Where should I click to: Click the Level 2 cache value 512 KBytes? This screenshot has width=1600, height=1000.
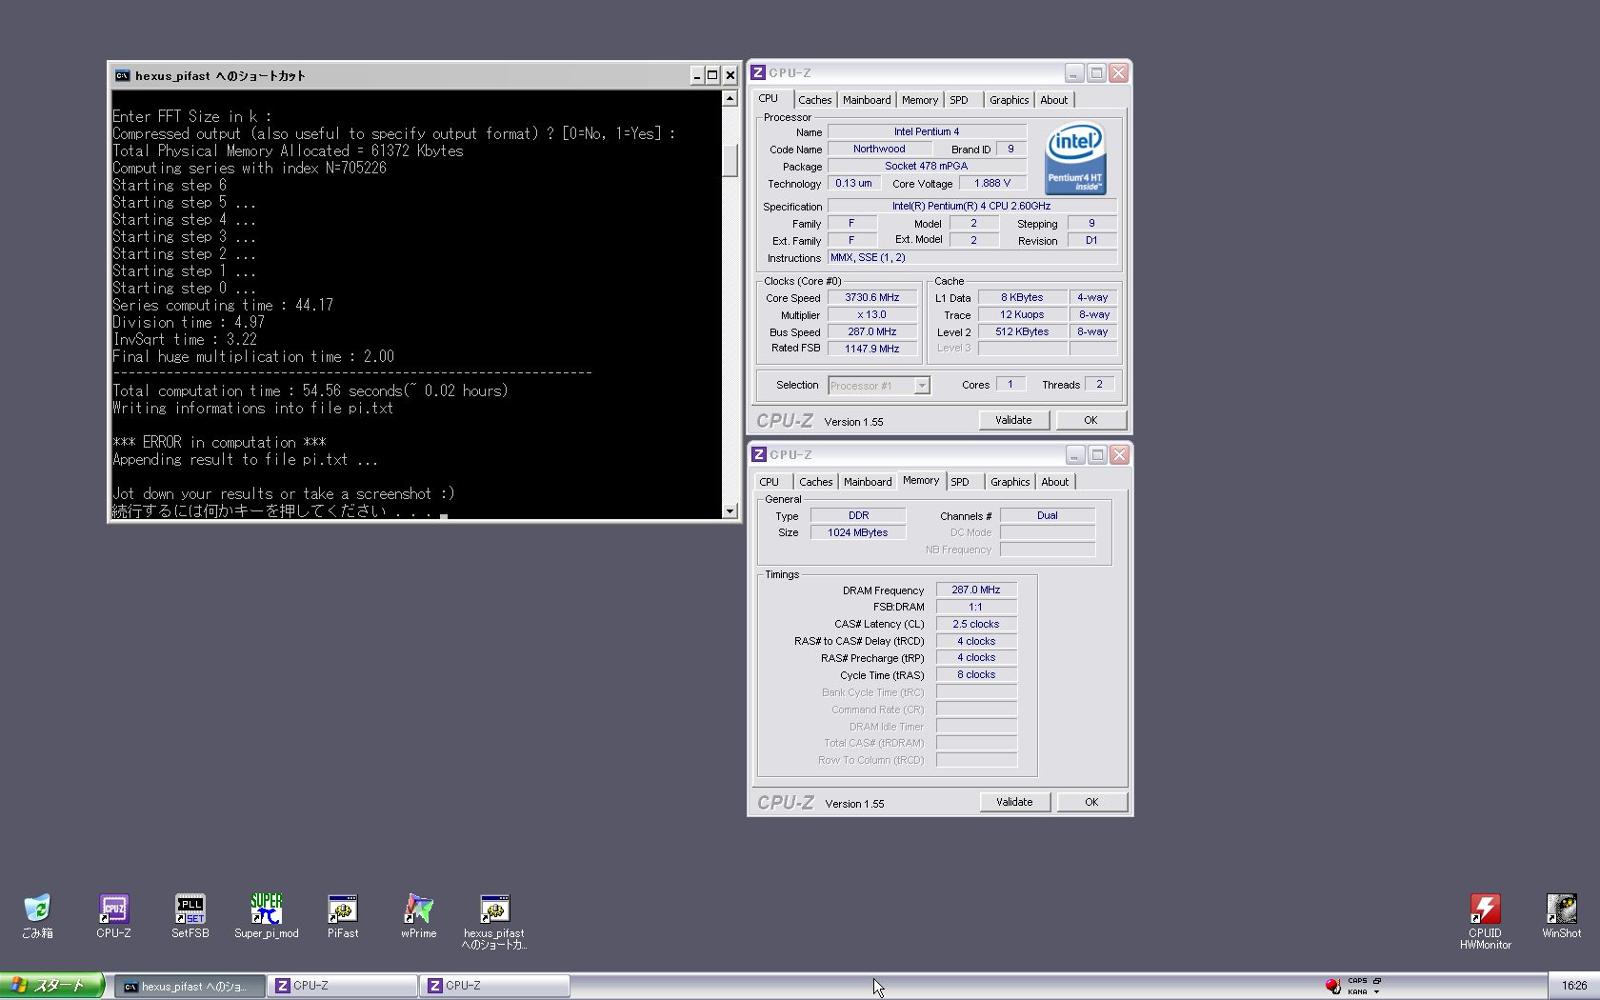point(1022,331)
